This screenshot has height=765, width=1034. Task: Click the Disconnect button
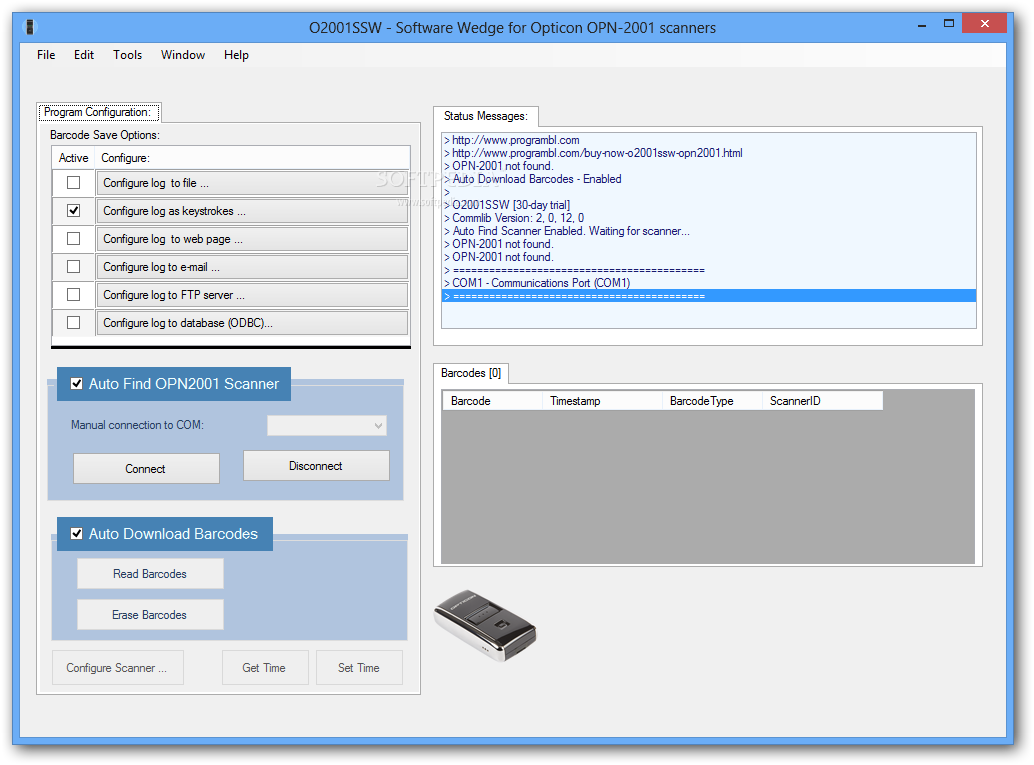pyautogui.click(x=316, y=466)
